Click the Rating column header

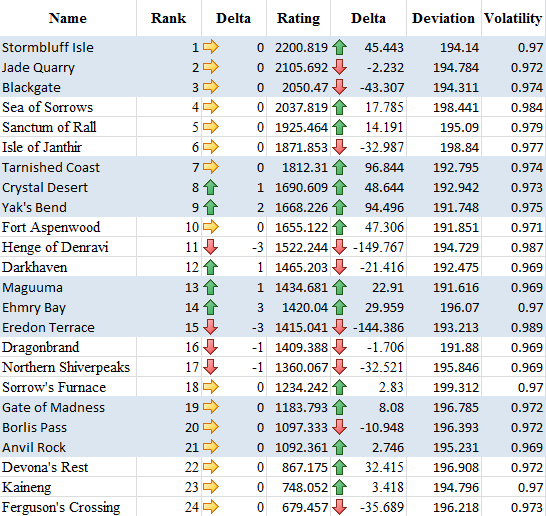pyautogui.click(x=298, y=18)
